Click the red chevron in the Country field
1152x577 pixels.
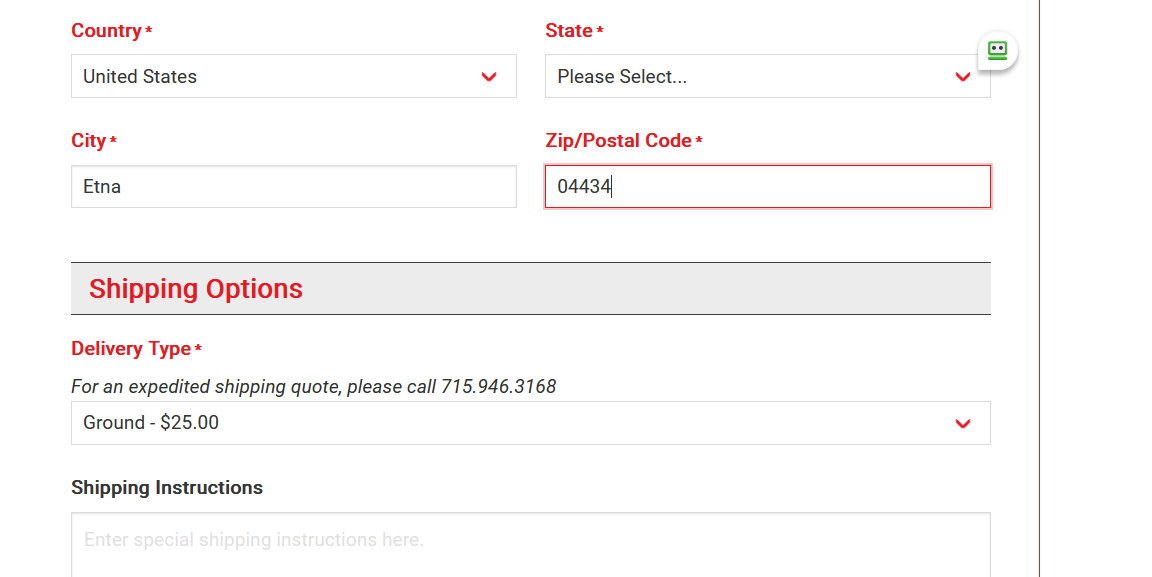(x=489, y=76)
